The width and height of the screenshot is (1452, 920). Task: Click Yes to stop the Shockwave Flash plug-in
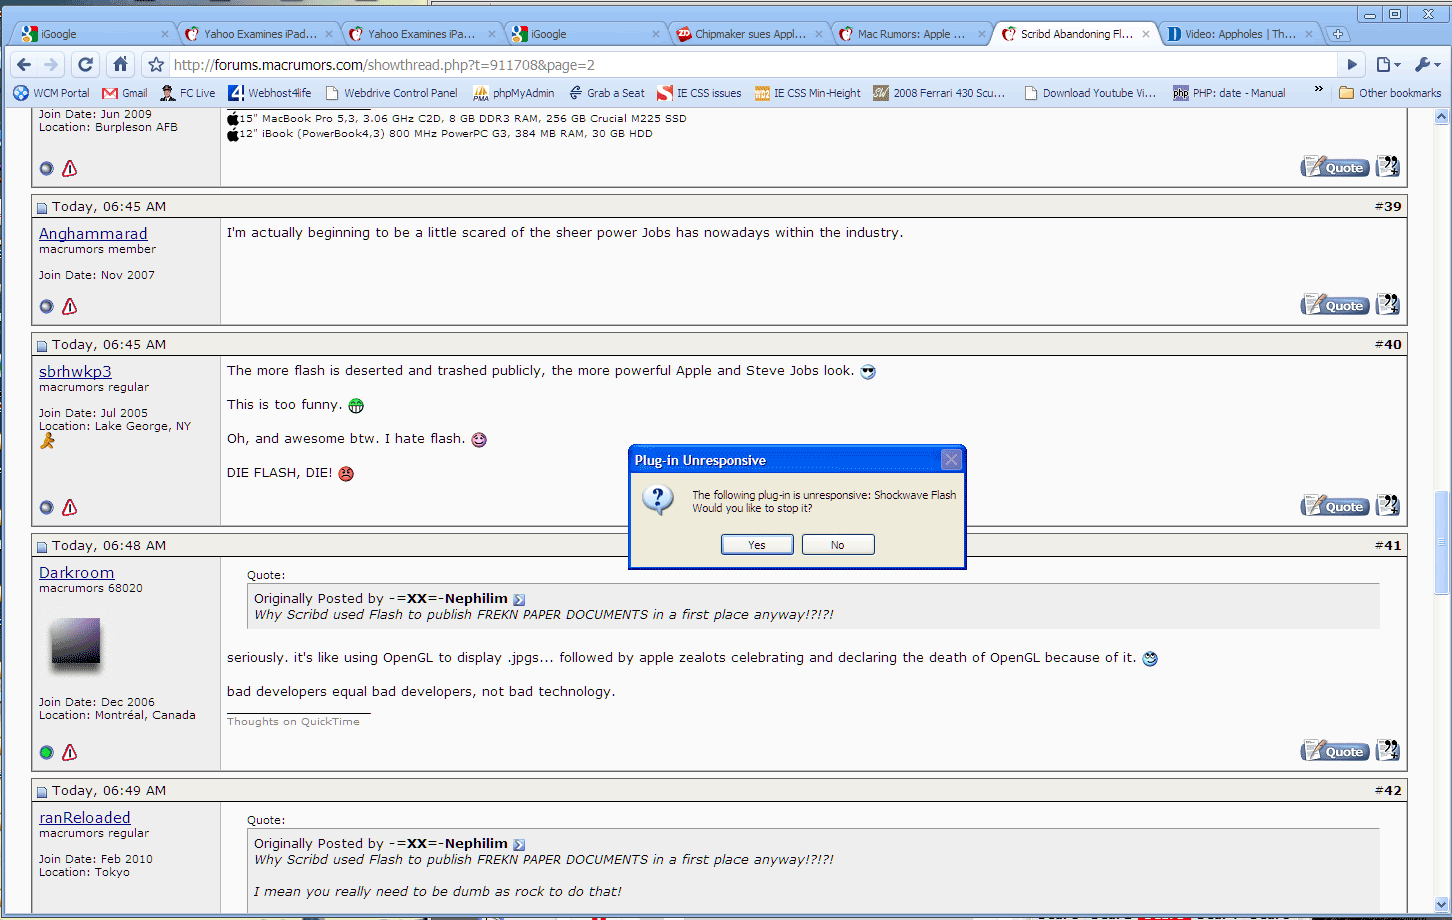pyautogui.click(x=757, y=545)
